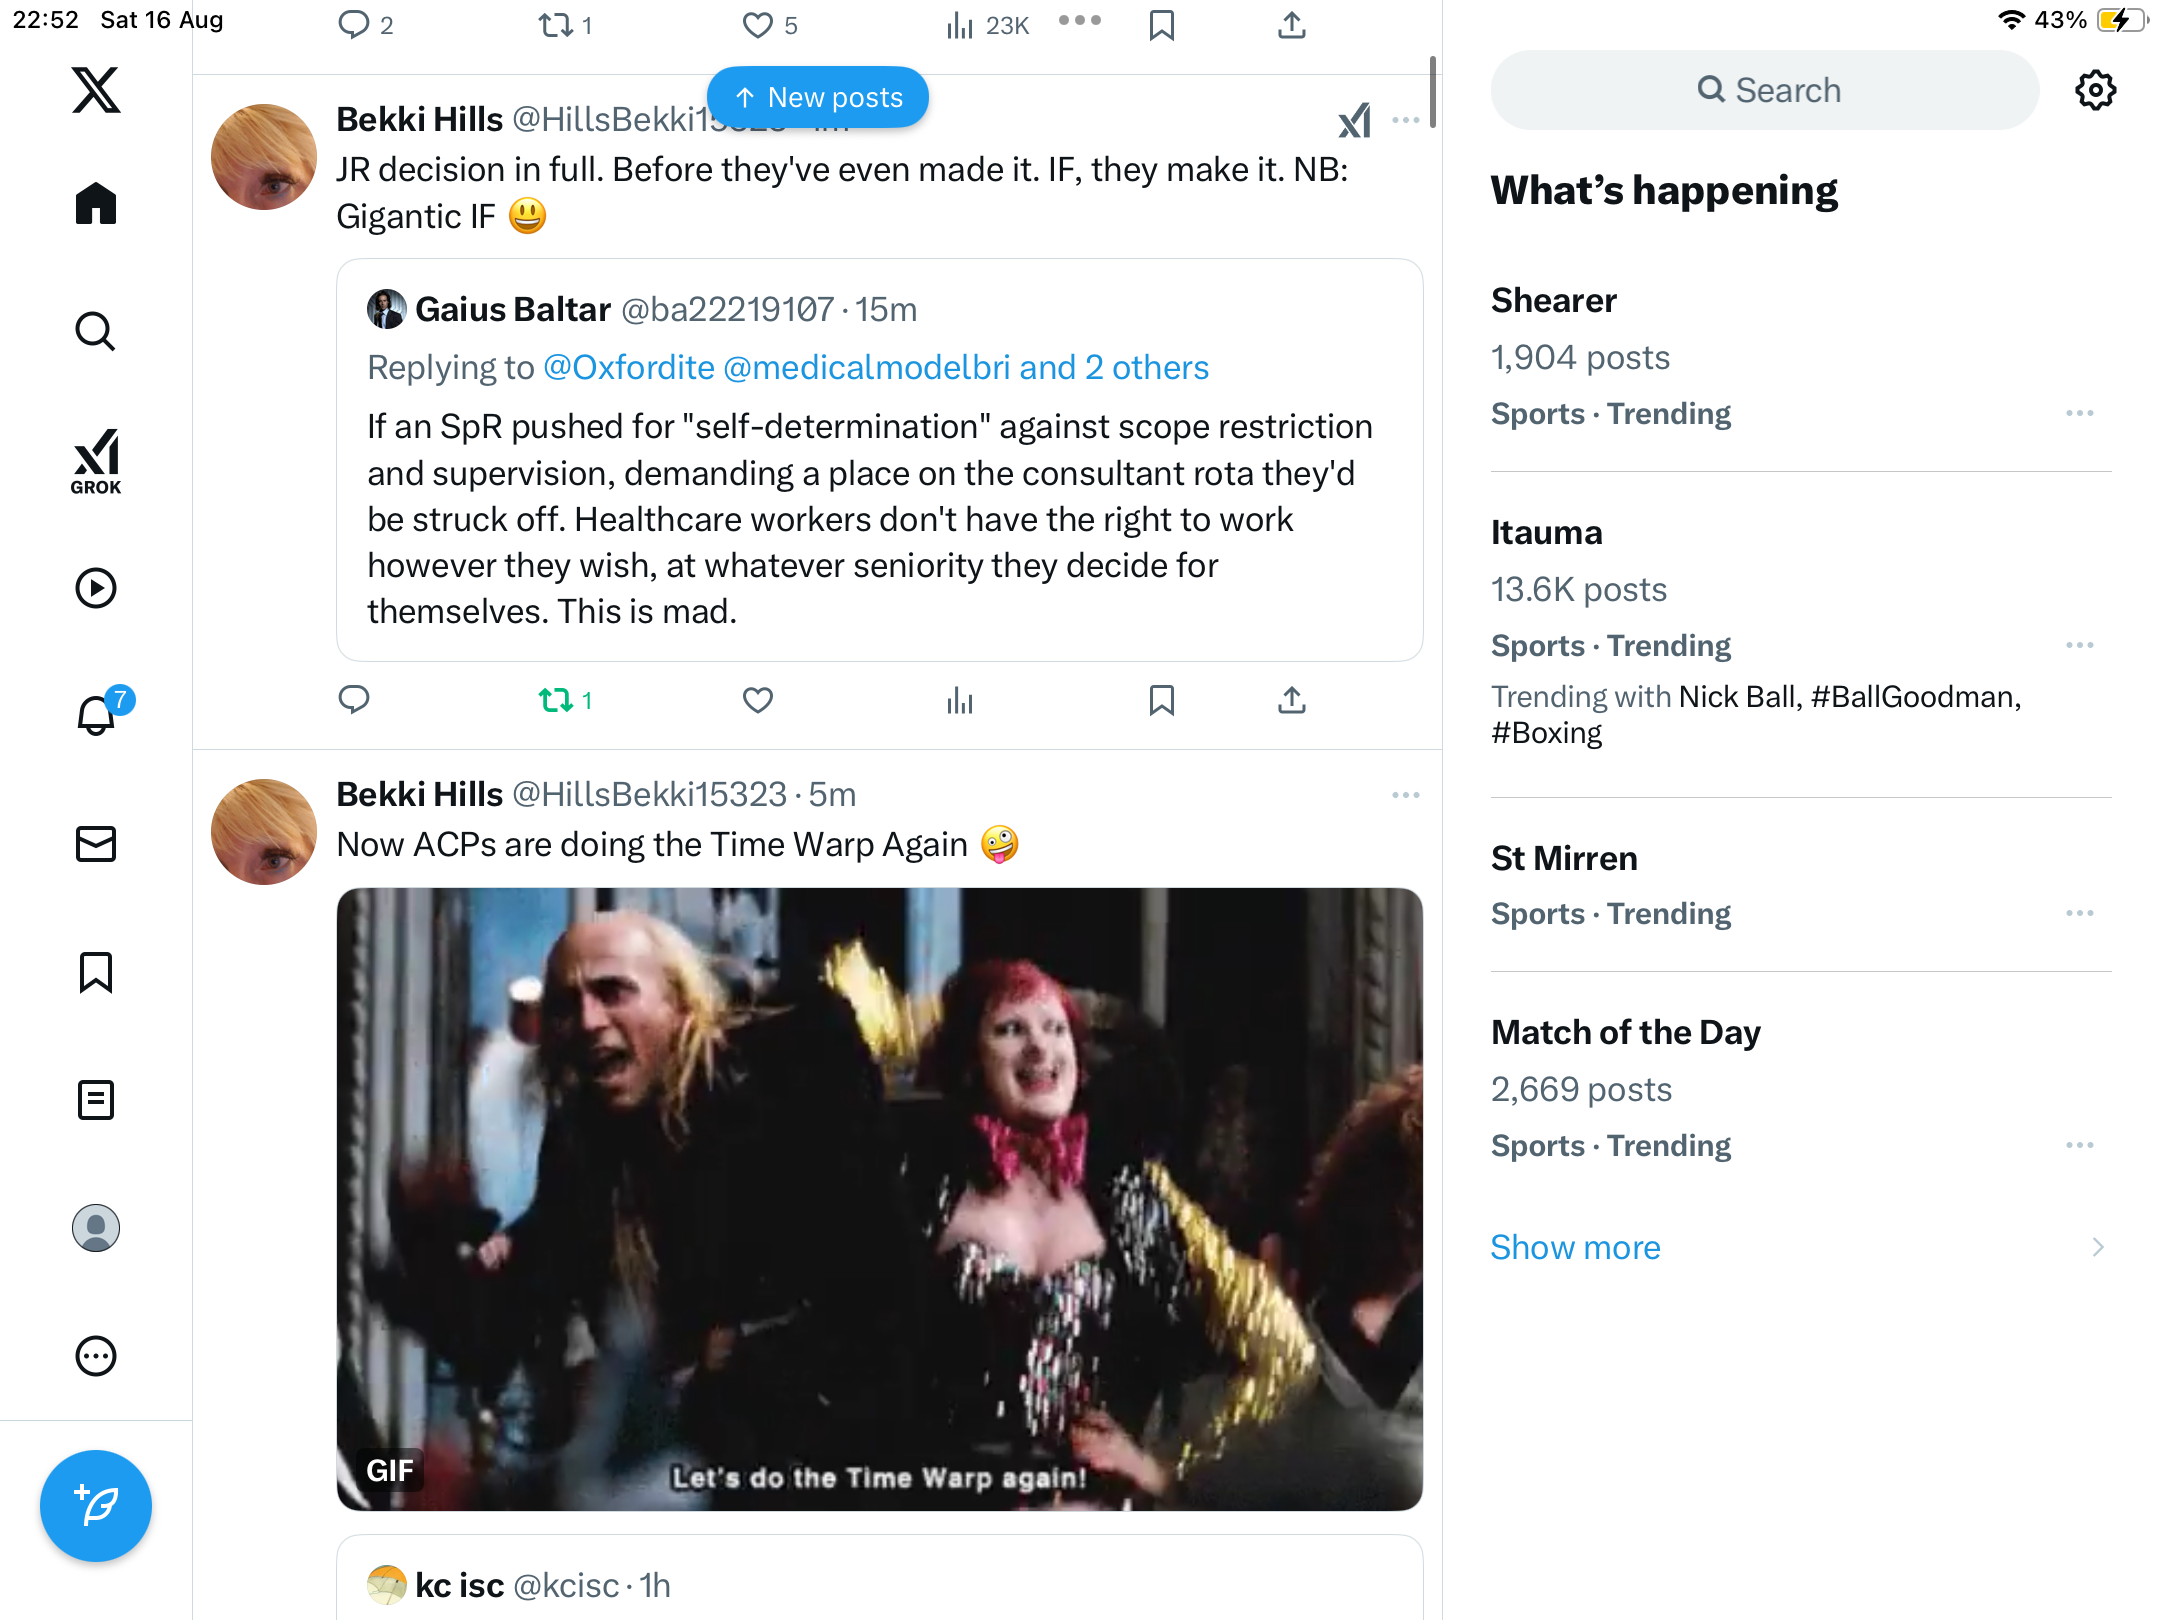This screenshot has height=1620, width=2160.
Task: Open the sidebar video play icon
Action: pyautogui.click(x=96, y=588)
